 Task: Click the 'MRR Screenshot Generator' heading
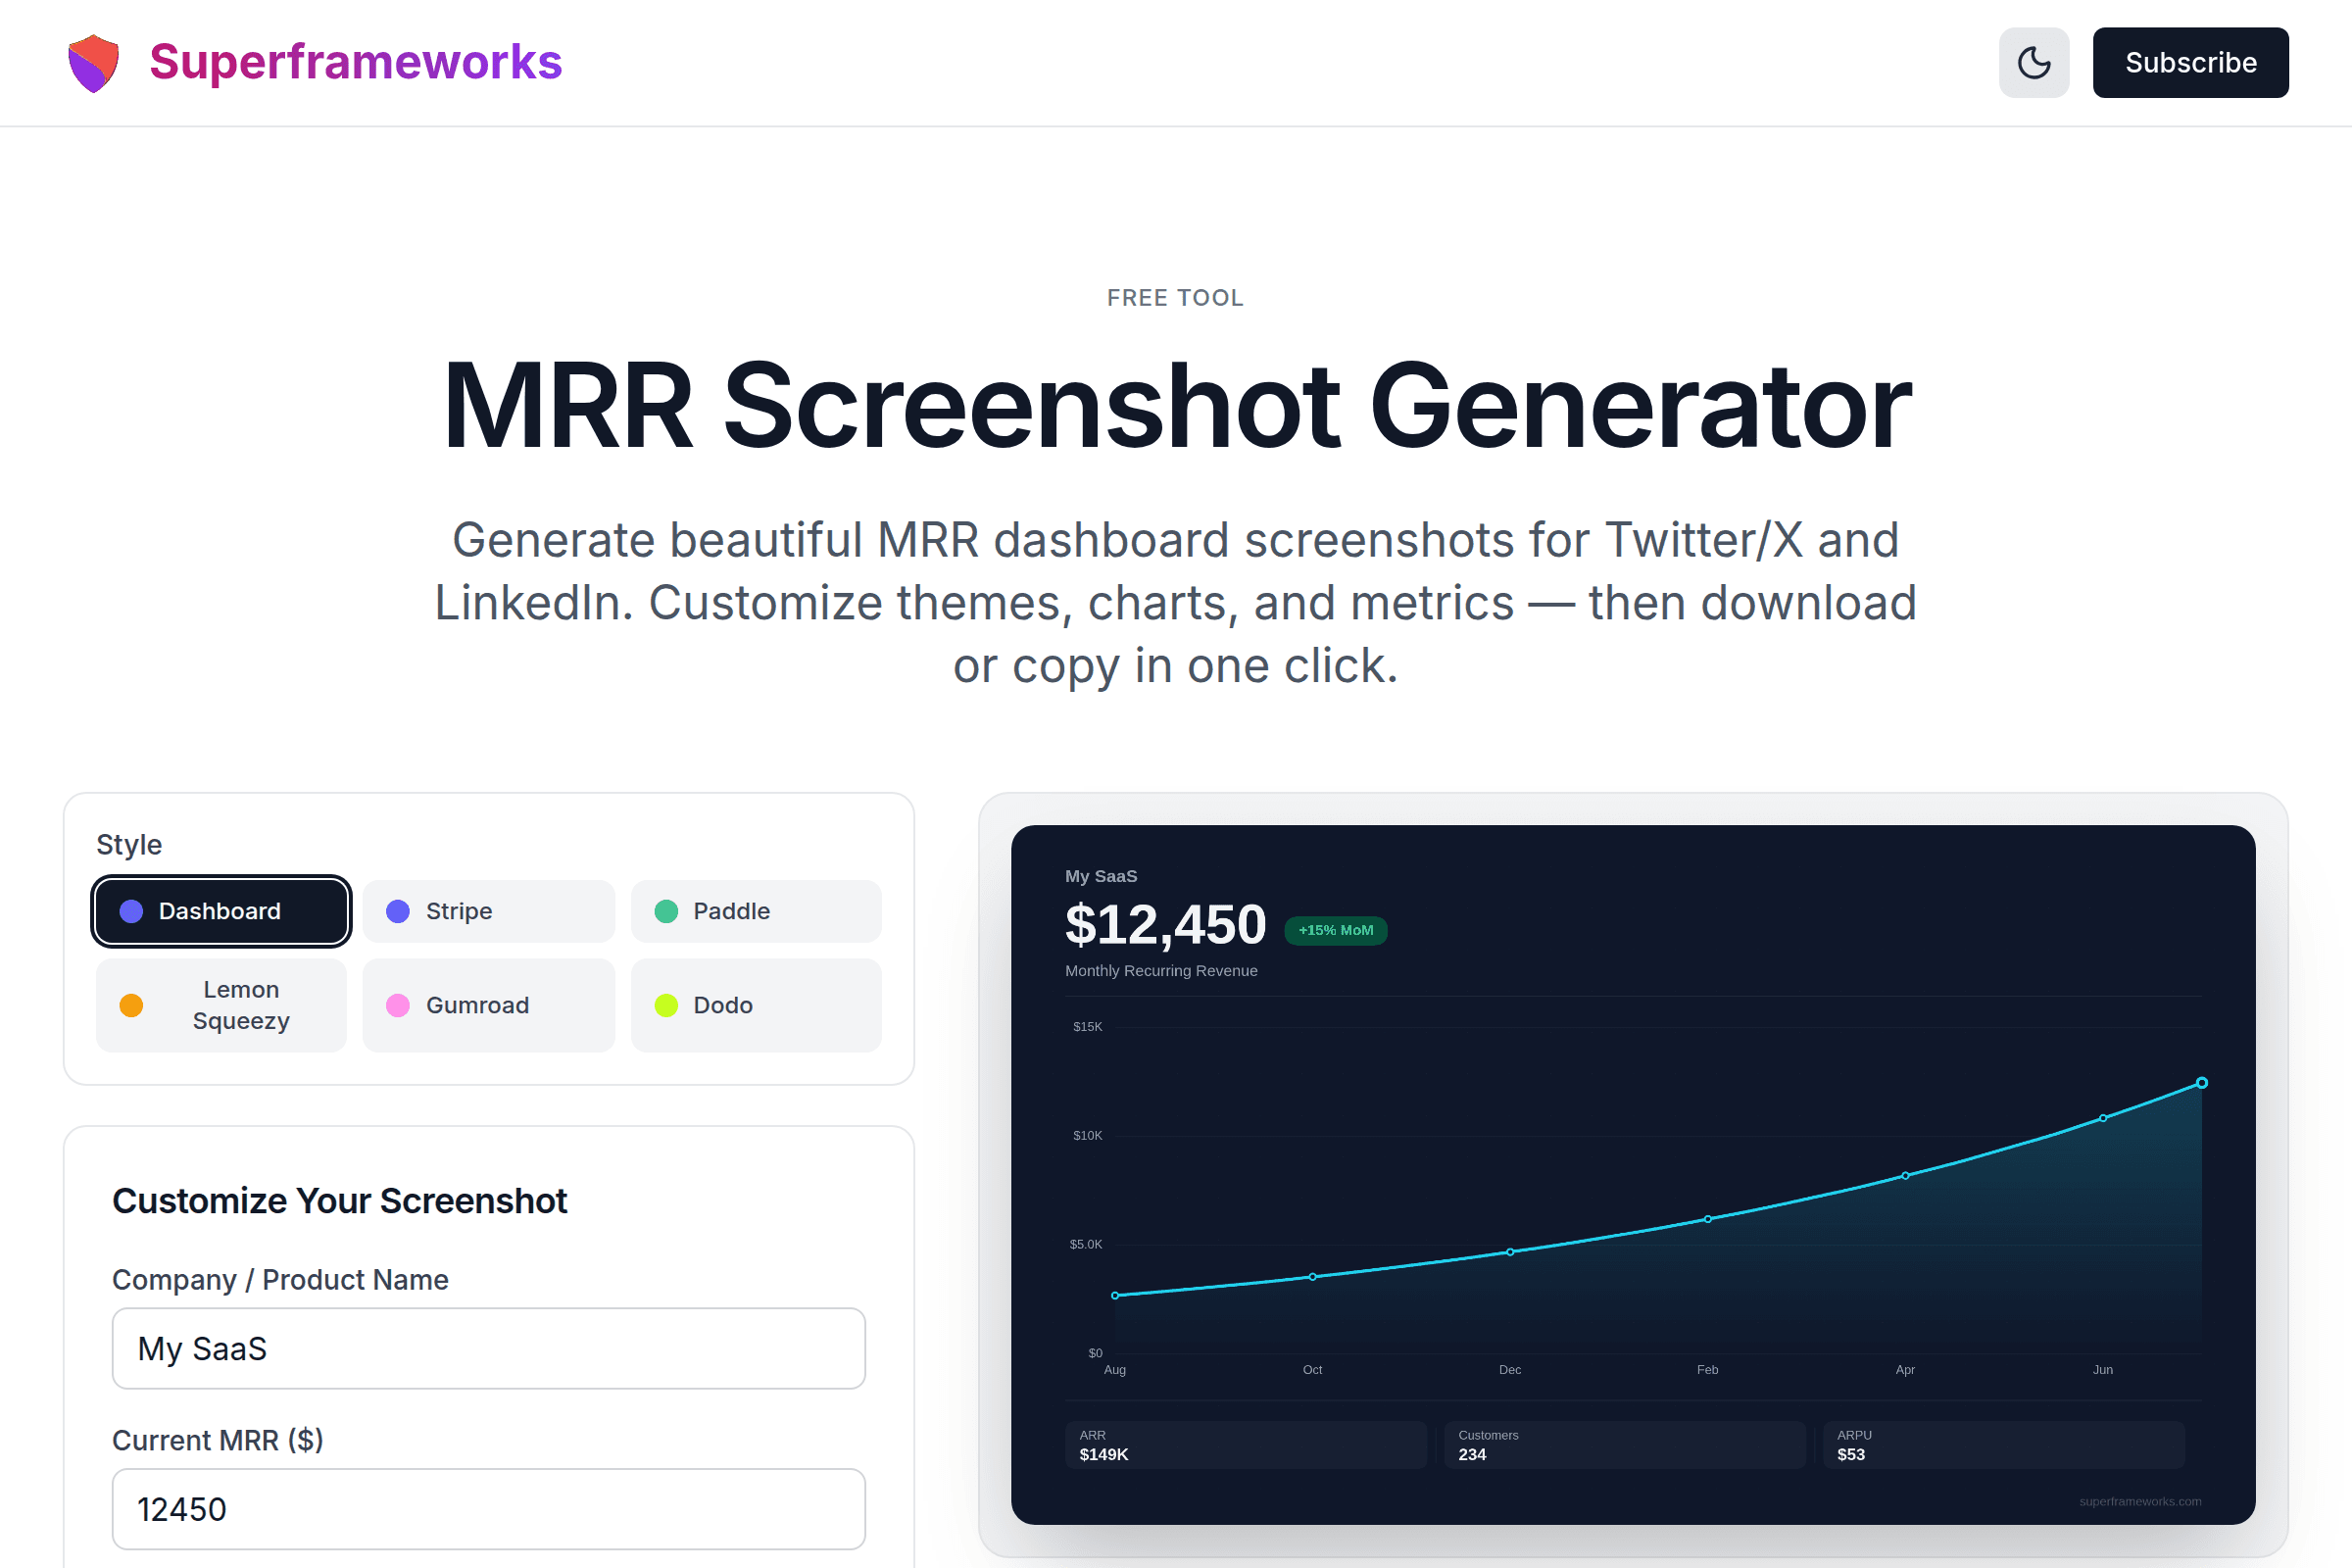1176,406
